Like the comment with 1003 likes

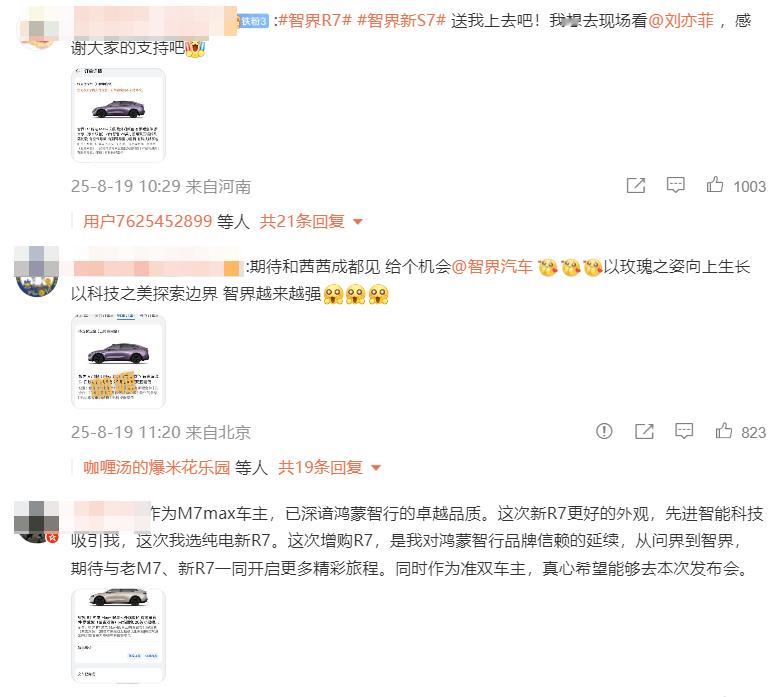pyautogui.click(x=714, y=185)
